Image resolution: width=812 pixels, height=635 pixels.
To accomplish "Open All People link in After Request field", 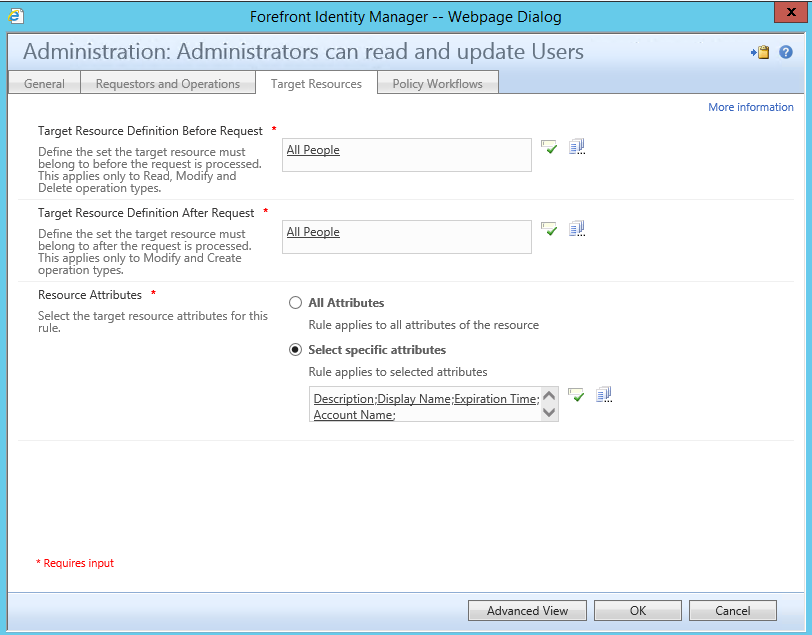I will click(313, 232).
